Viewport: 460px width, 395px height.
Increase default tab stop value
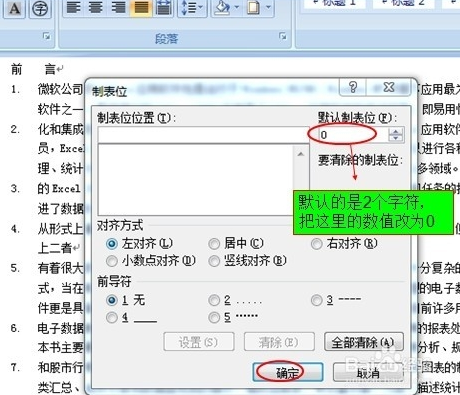[x=396, y=131]
